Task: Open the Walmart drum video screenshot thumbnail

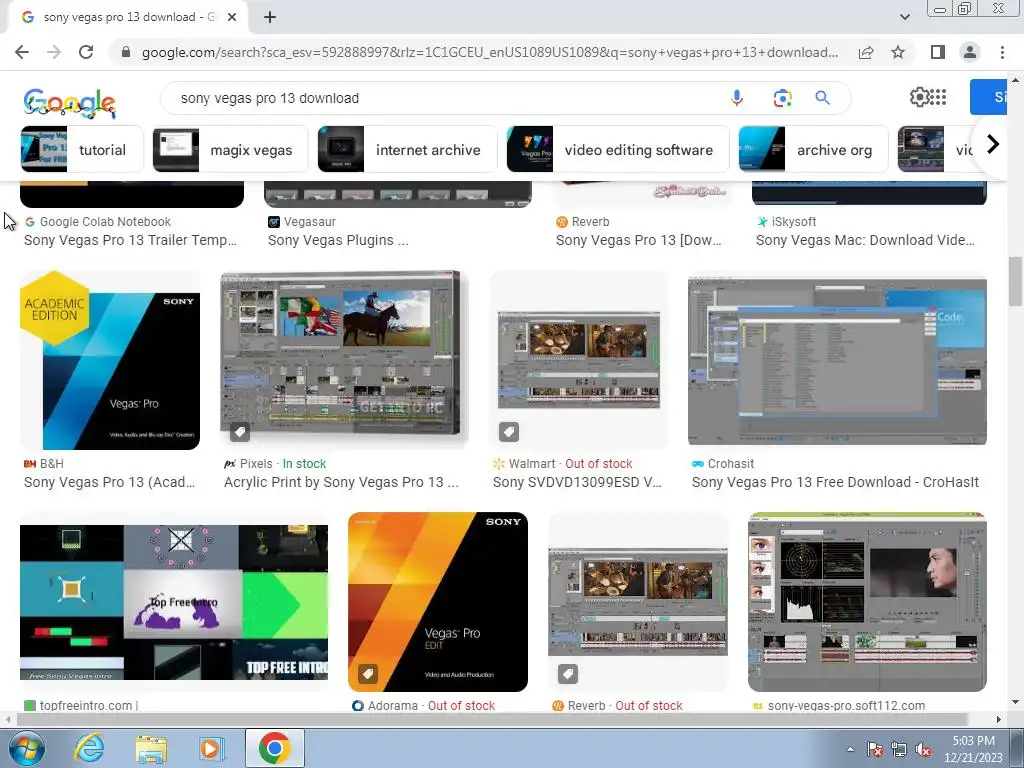Action: tap(579, 360)
